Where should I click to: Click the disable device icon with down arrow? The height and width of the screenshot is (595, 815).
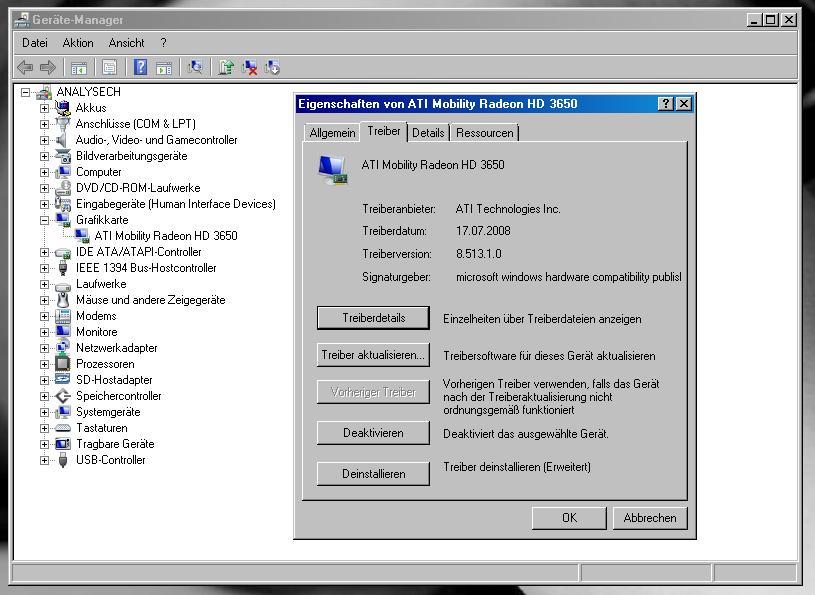272,67
